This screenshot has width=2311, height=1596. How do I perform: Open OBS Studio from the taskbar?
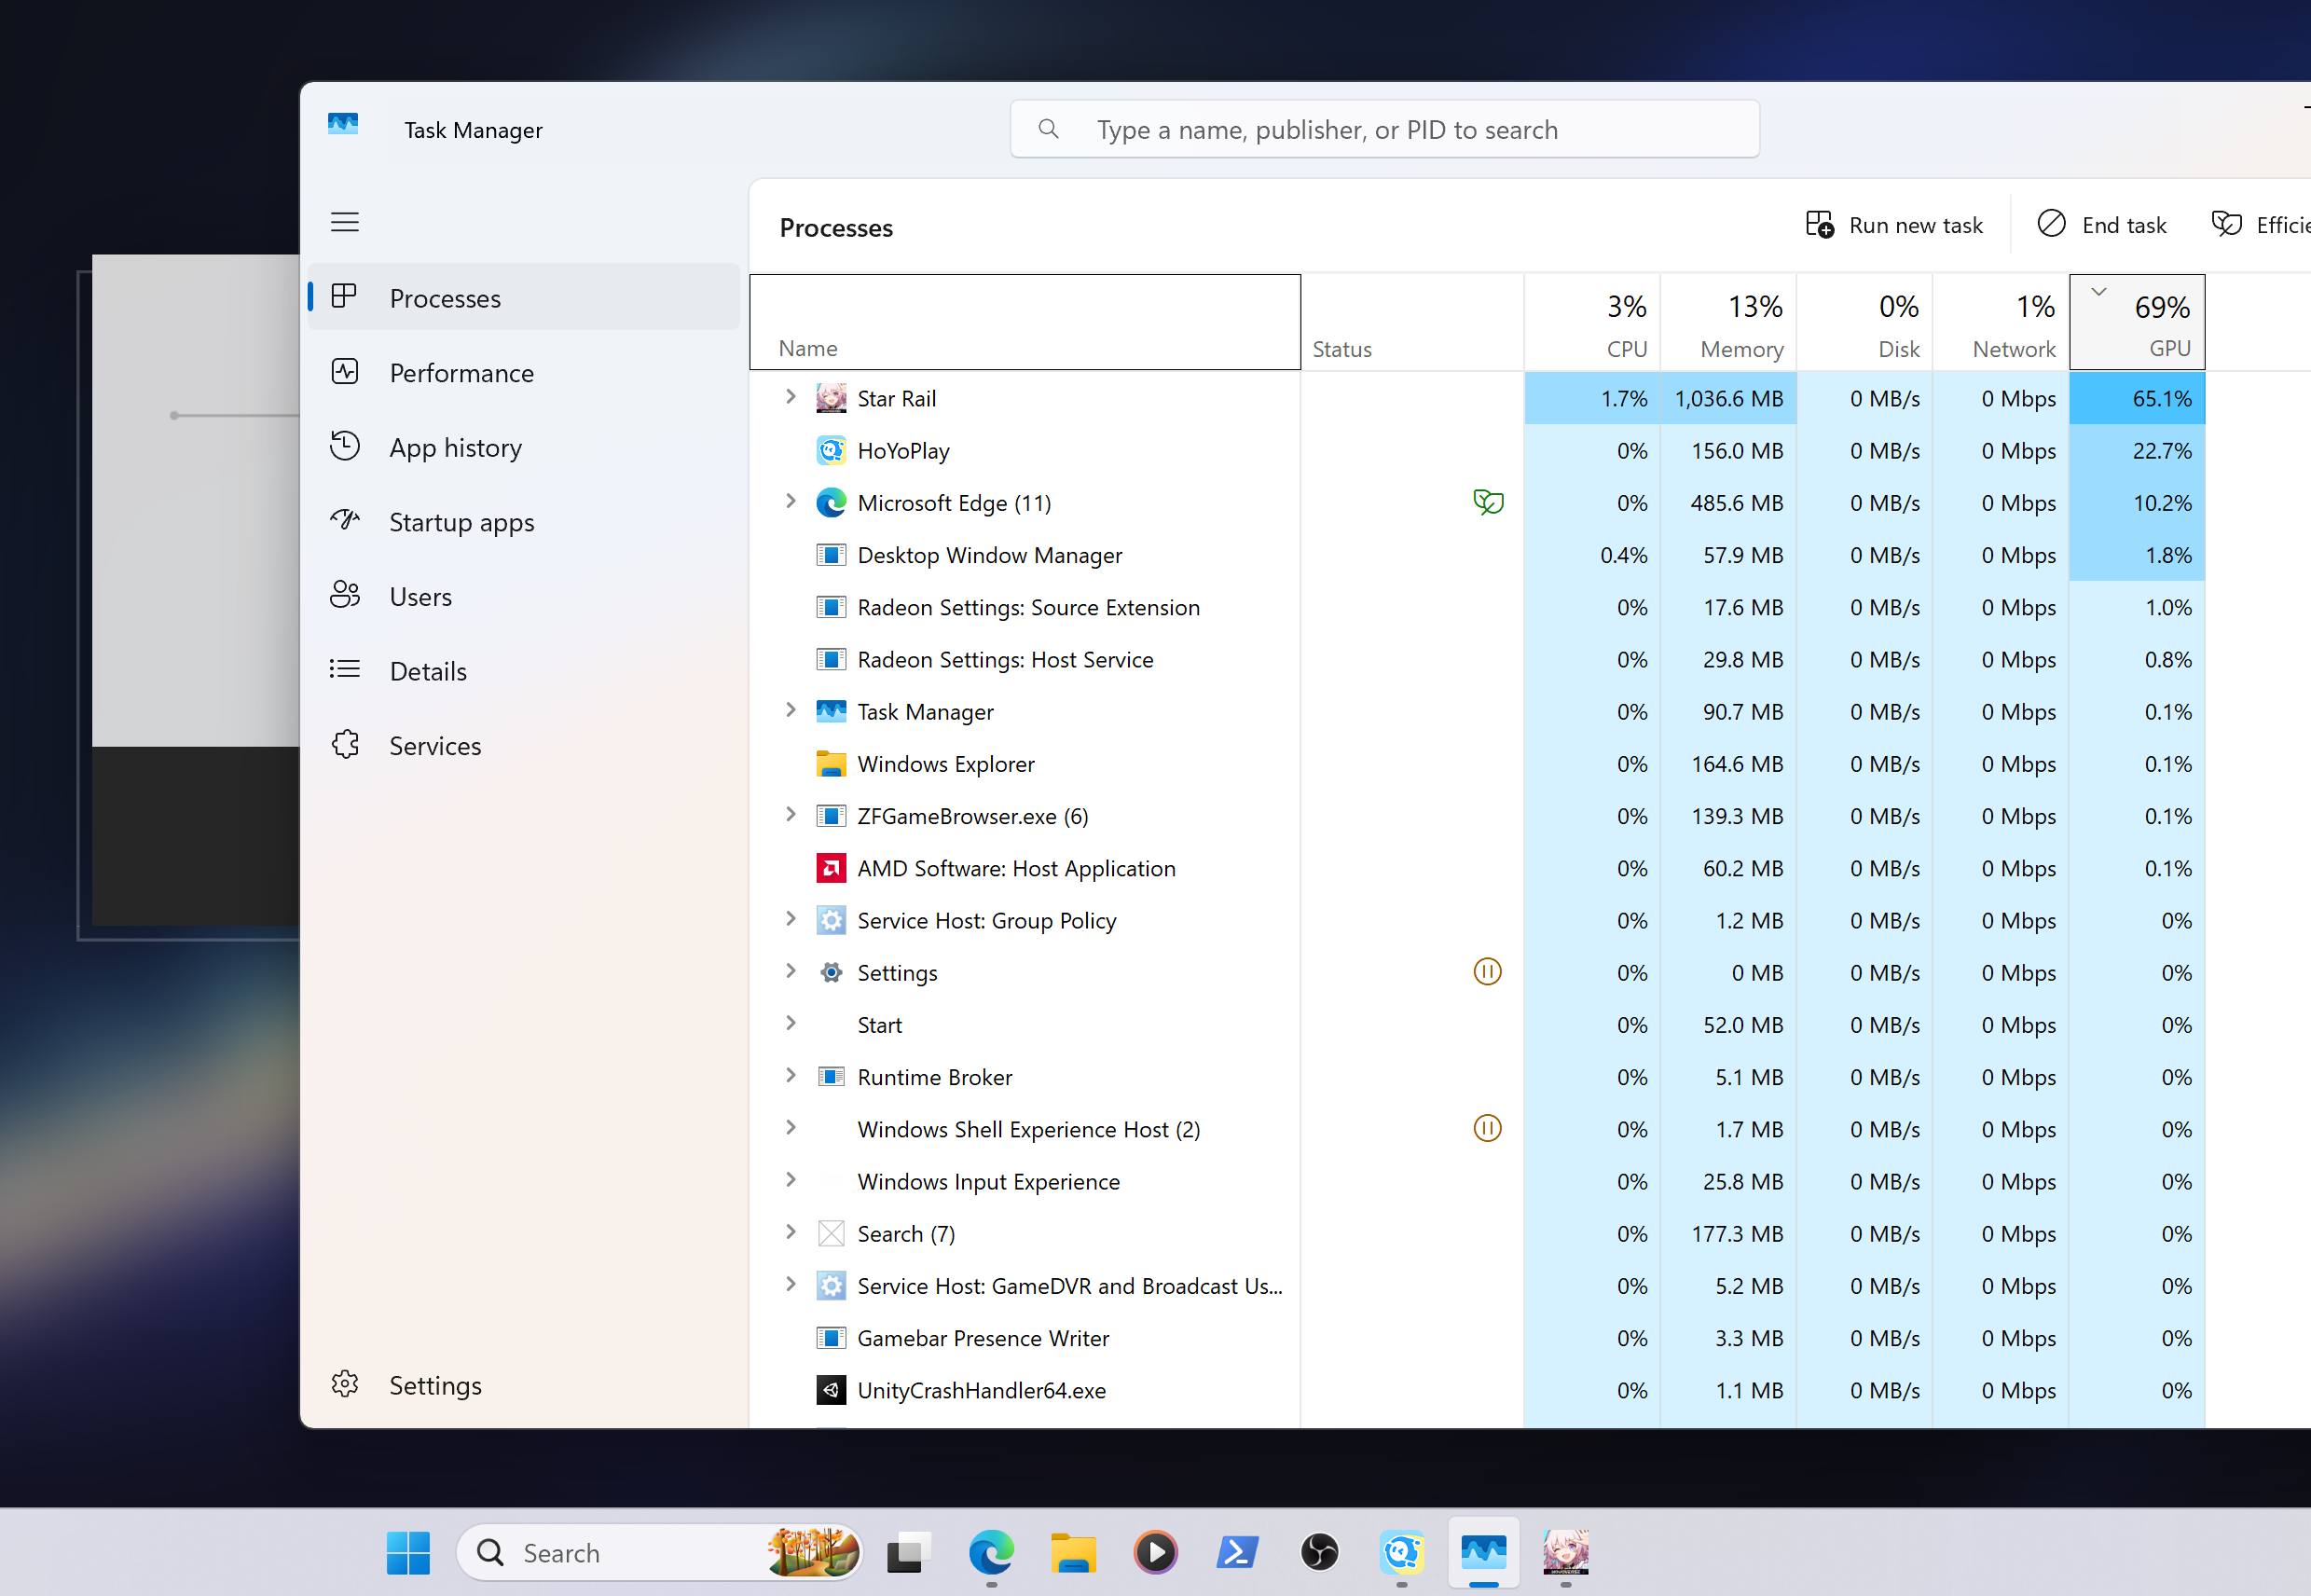tap(1319, 1552)
